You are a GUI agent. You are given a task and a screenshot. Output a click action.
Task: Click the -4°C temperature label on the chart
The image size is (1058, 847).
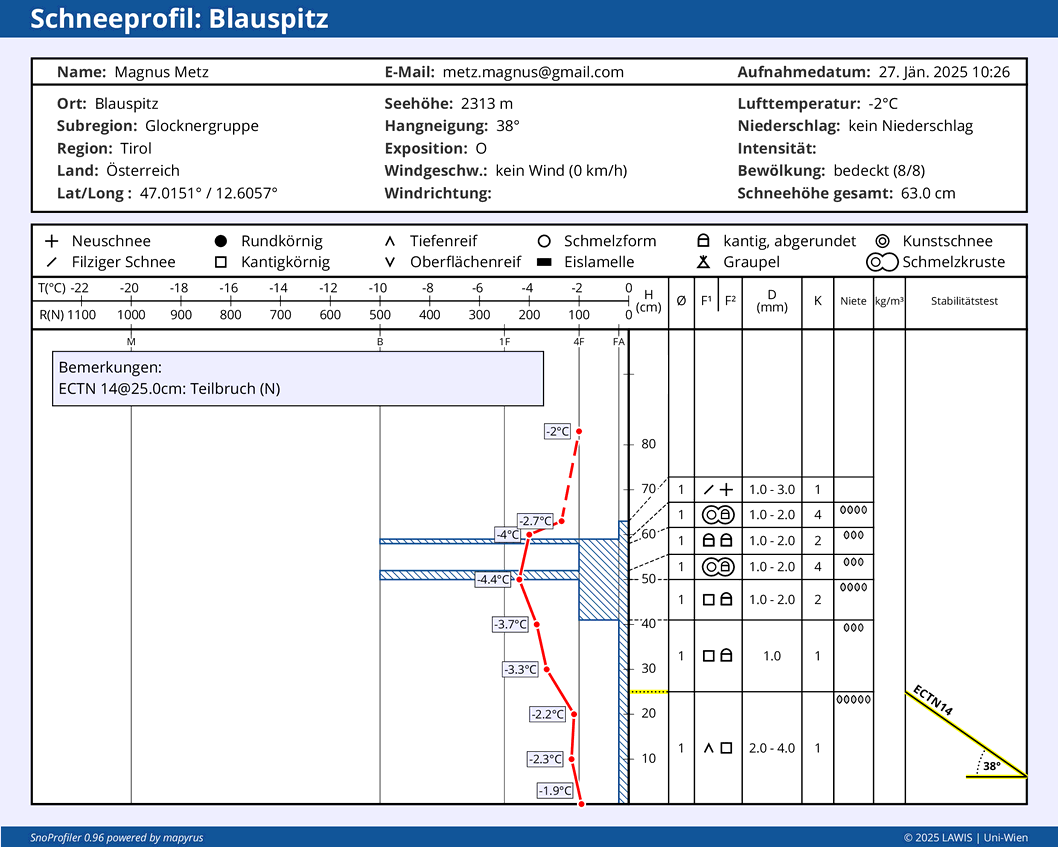click(508, 535)
